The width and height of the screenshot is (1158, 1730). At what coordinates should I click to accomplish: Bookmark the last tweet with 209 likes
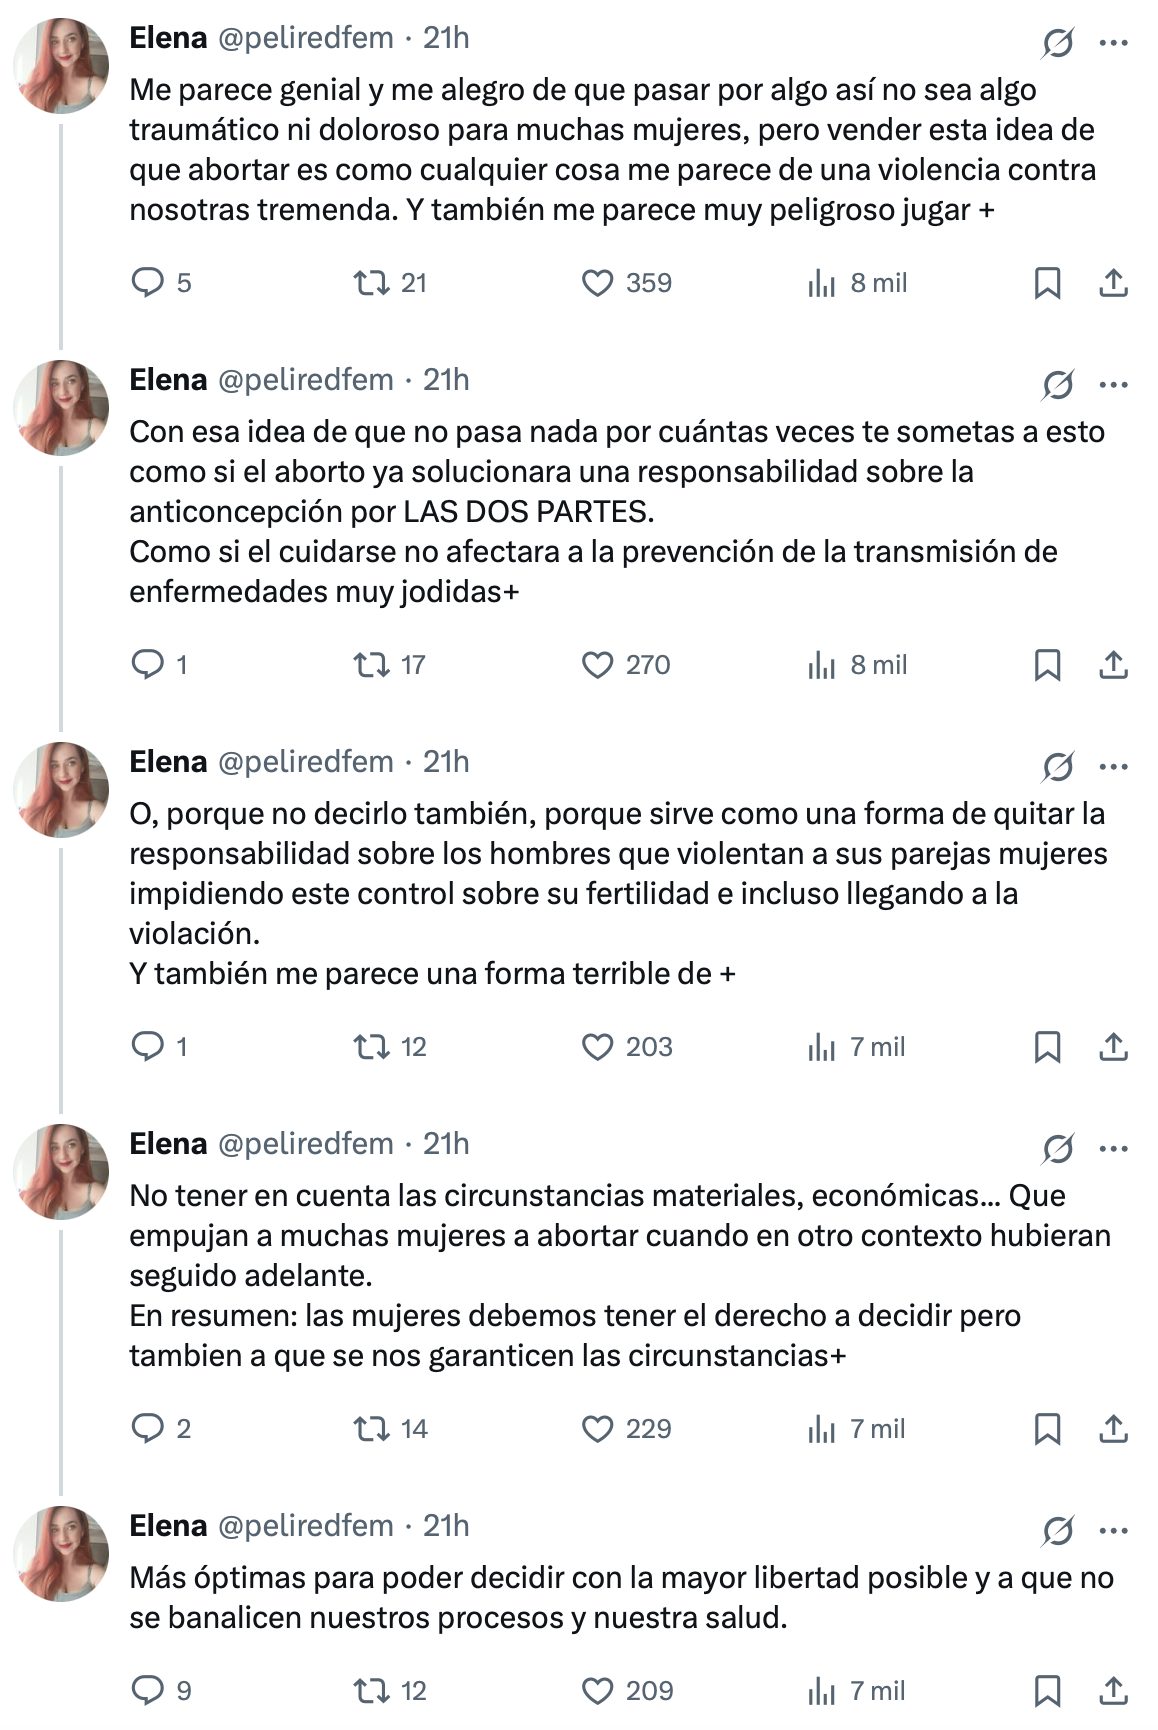click(1046, 1691)
